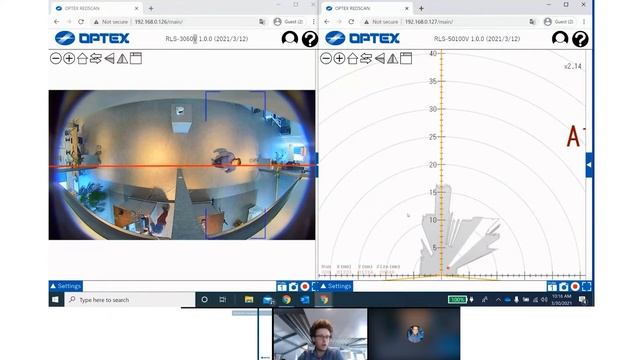Expand Settings panel in the left window
640x360 pixels.
[x=66, y=286]
